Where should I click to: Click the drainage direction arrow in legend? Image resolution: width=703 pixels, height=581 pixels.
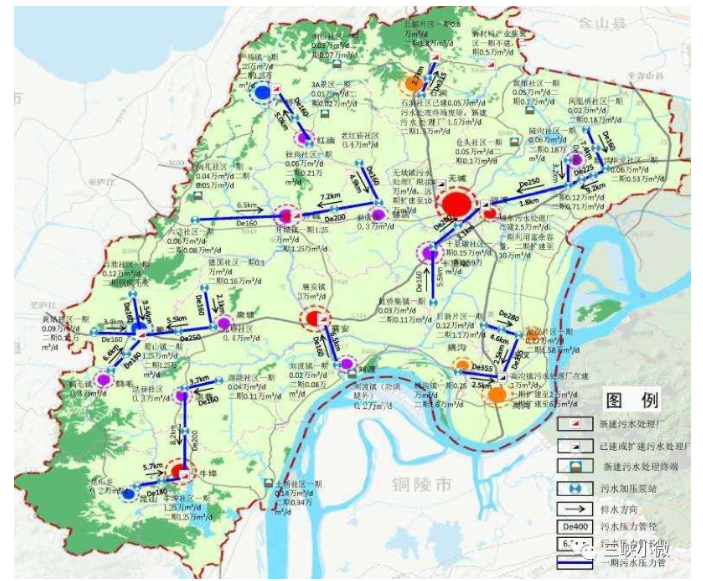pos(573,507)
